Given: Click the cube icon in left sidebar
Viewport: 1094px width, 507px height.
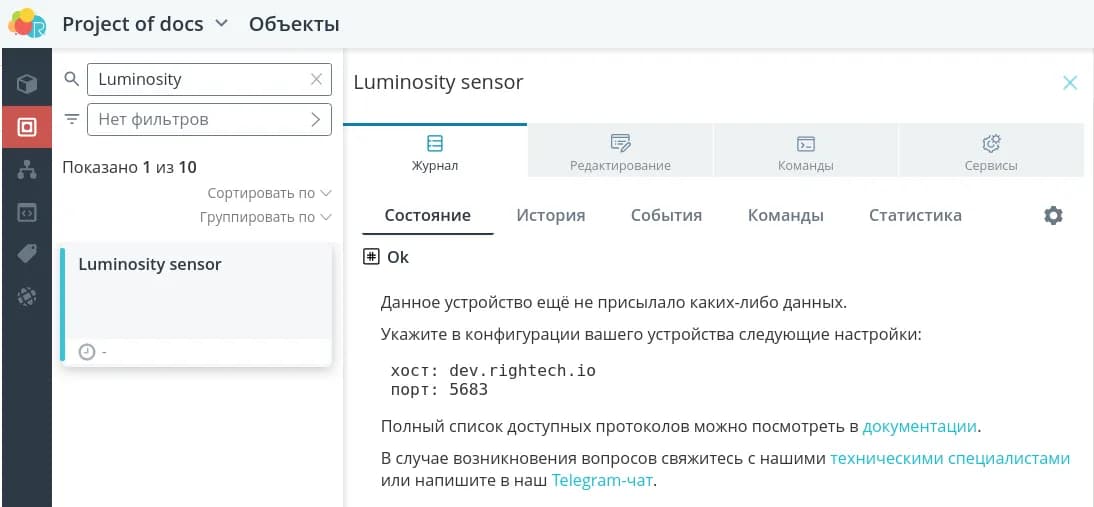Looking at the screenshot, I should [x=27, y=84].
